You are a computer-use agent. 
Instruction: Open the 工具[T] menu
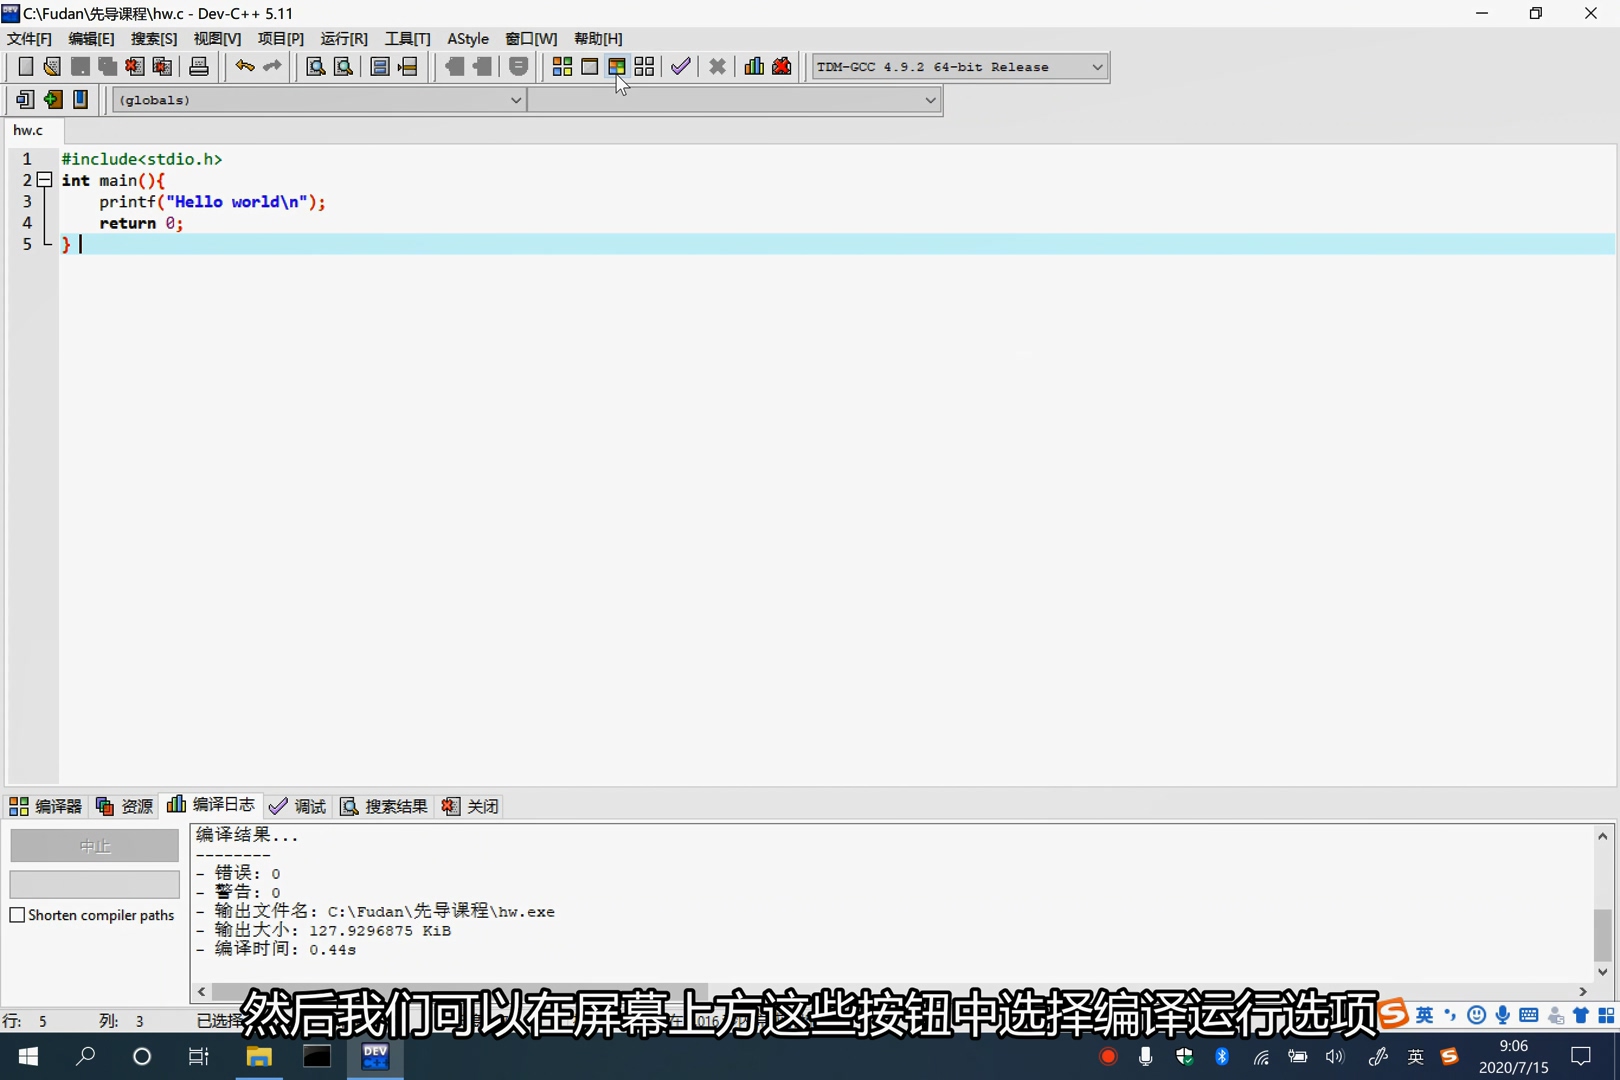coord(407,38)
